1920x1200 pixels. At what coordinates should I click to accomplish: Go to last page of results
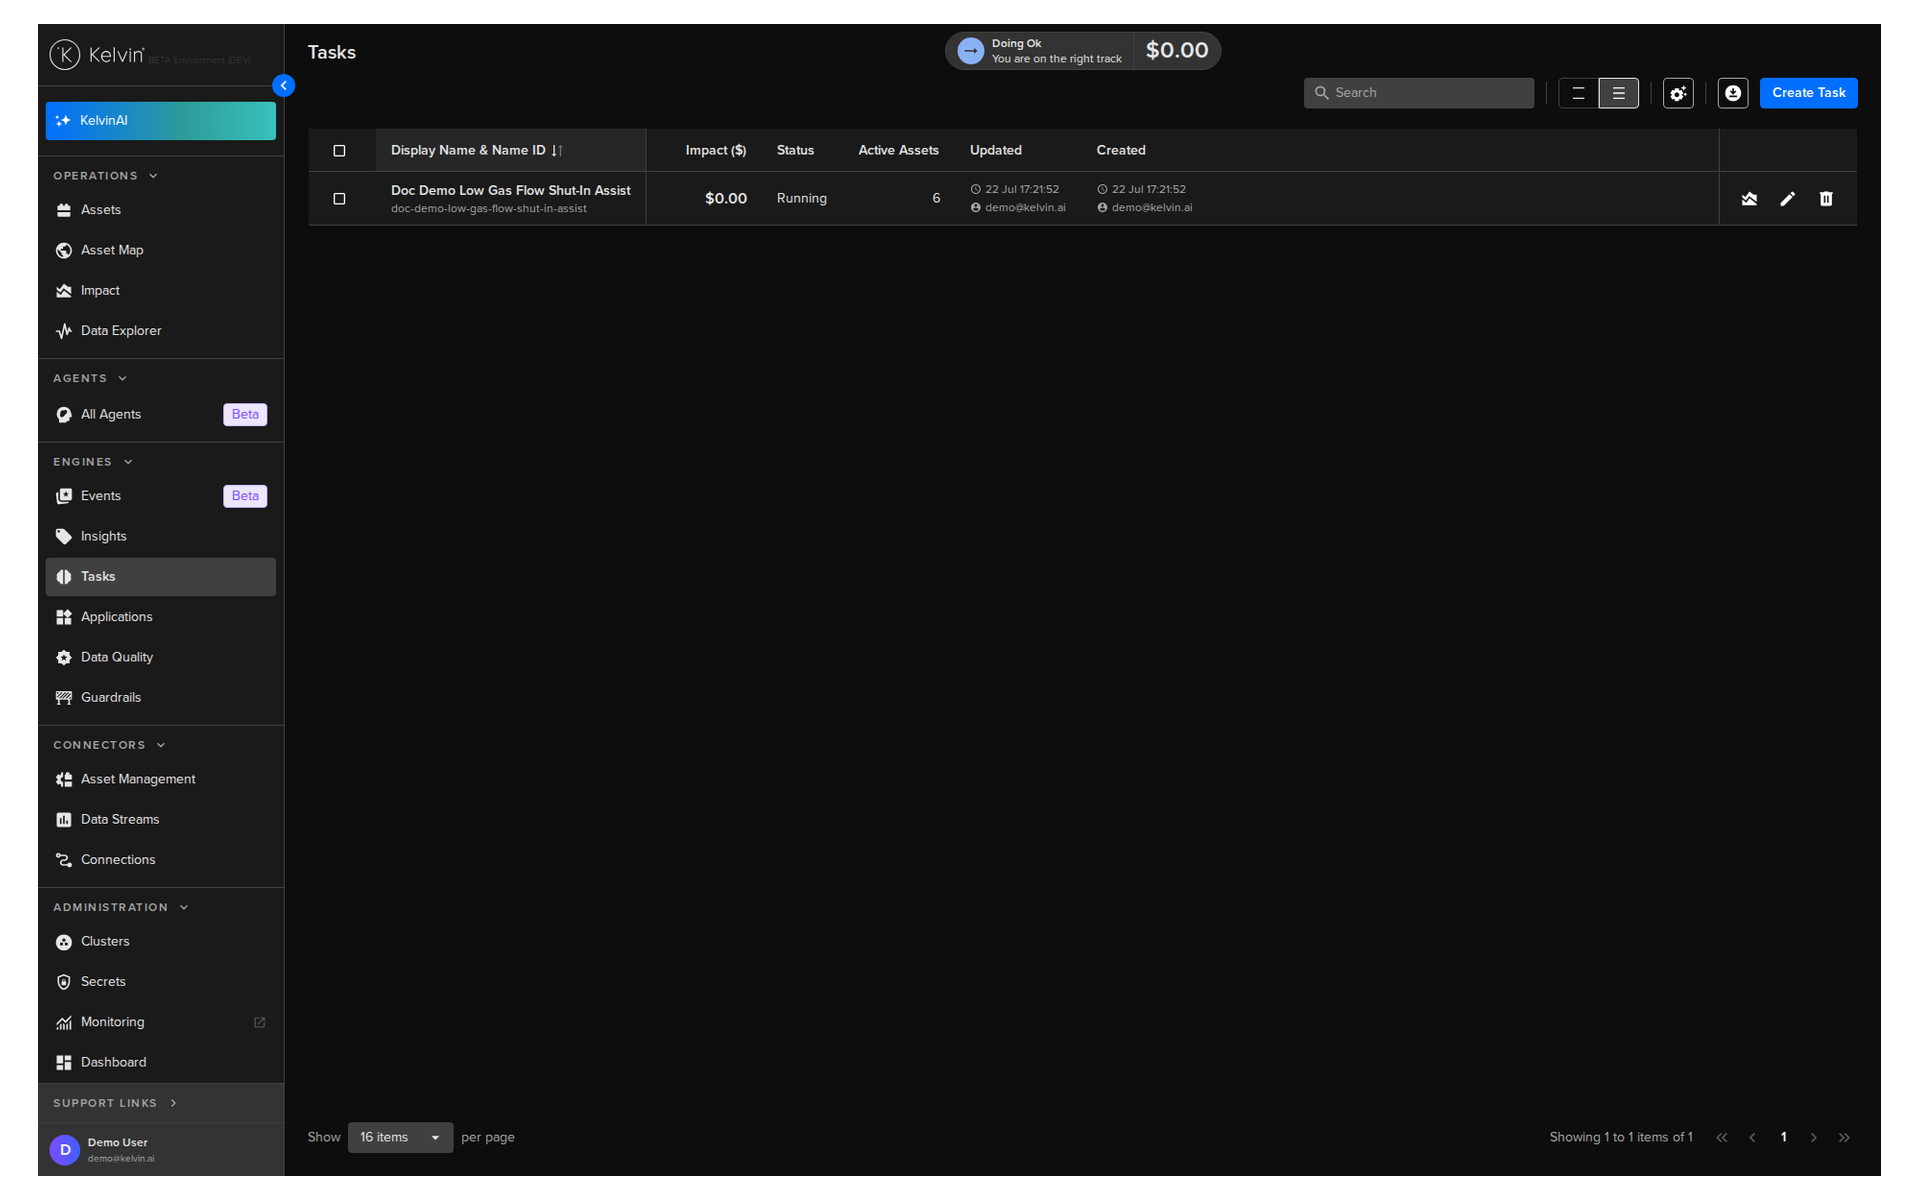pyautogui.click(x=1844, y=1137)
